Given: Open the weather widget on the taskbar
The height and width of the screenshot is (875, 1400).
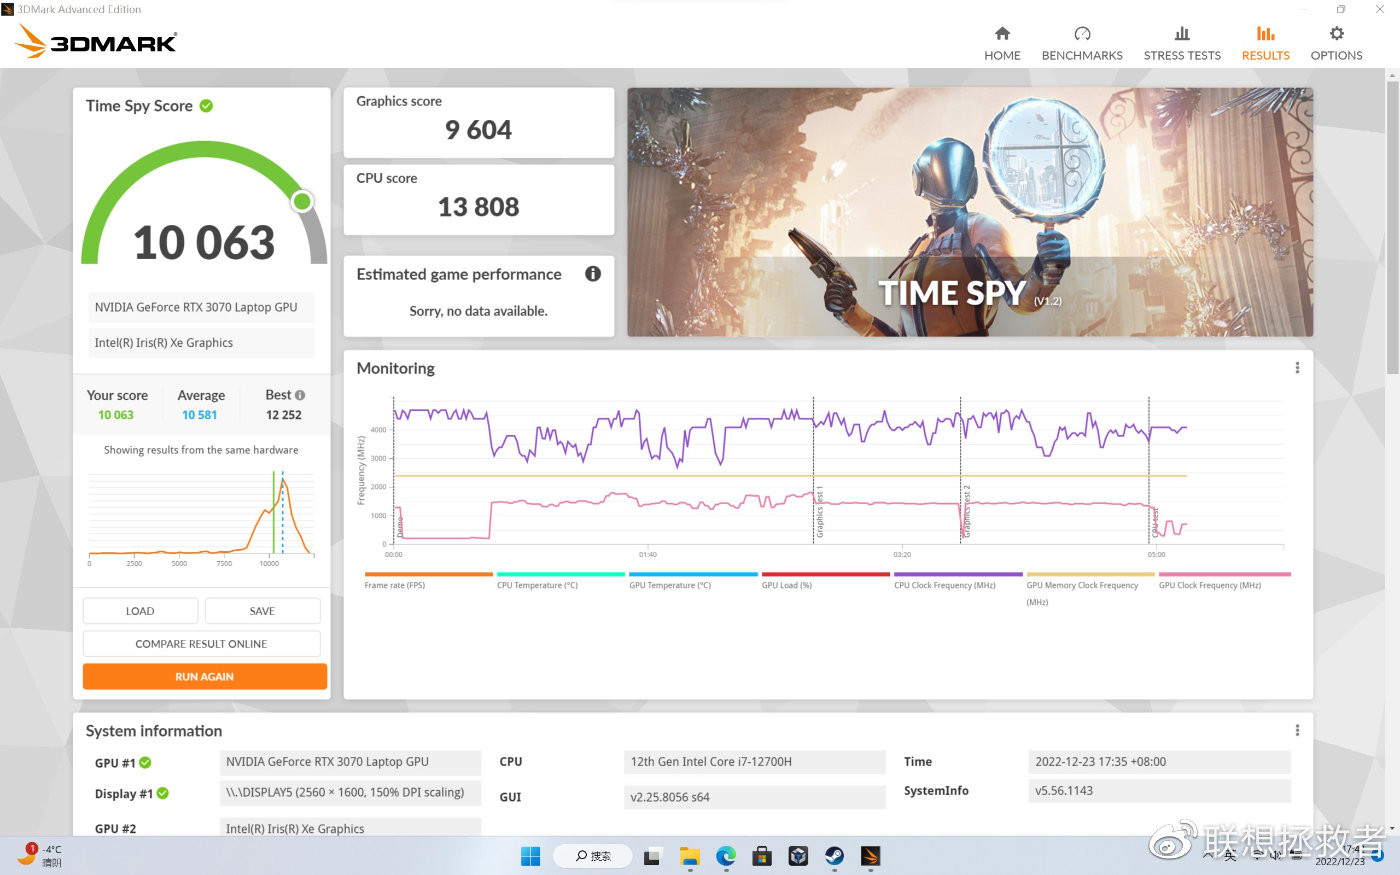Looking at the screenshot, I should 41,855.
